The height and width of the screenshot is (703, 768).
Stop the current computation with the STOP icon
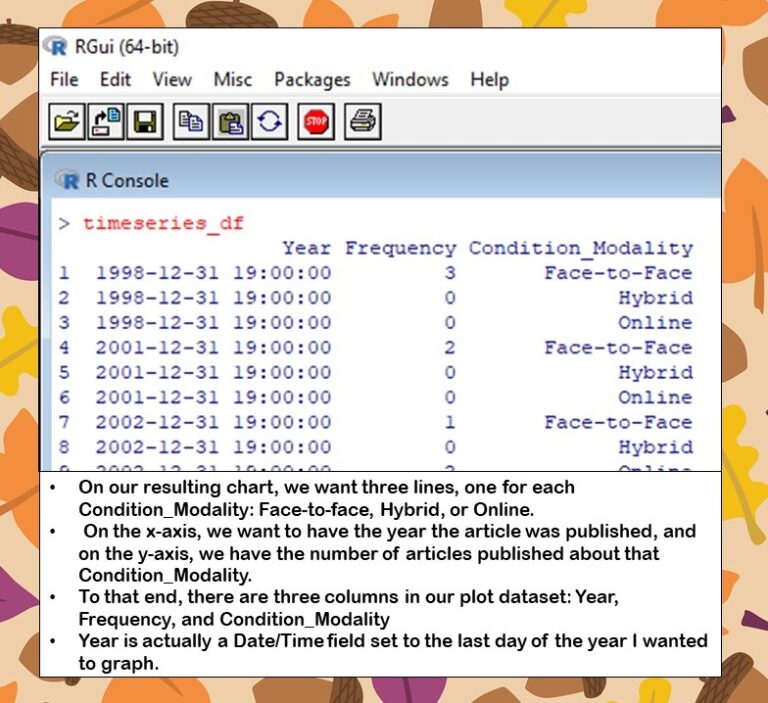pyautogui.click(x=317, y=123)
